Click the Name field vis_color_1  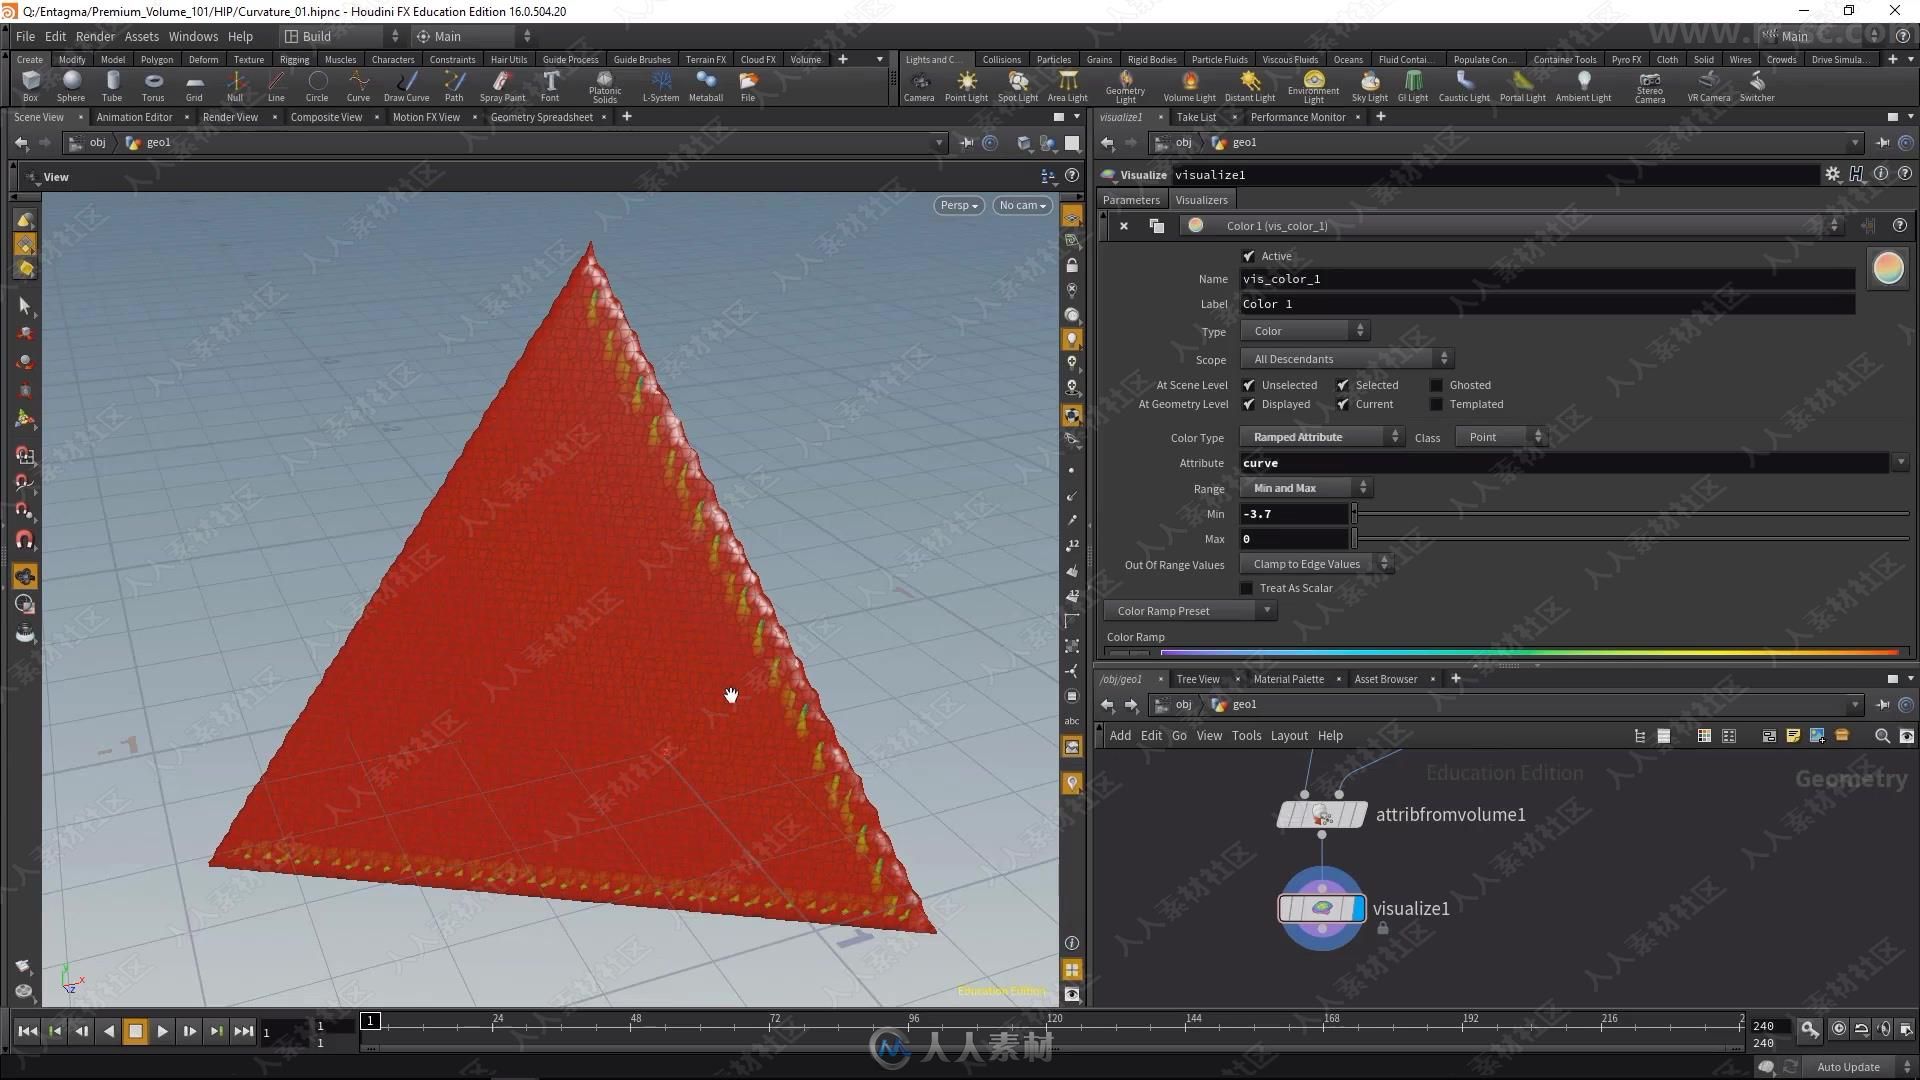point(1547,279)
